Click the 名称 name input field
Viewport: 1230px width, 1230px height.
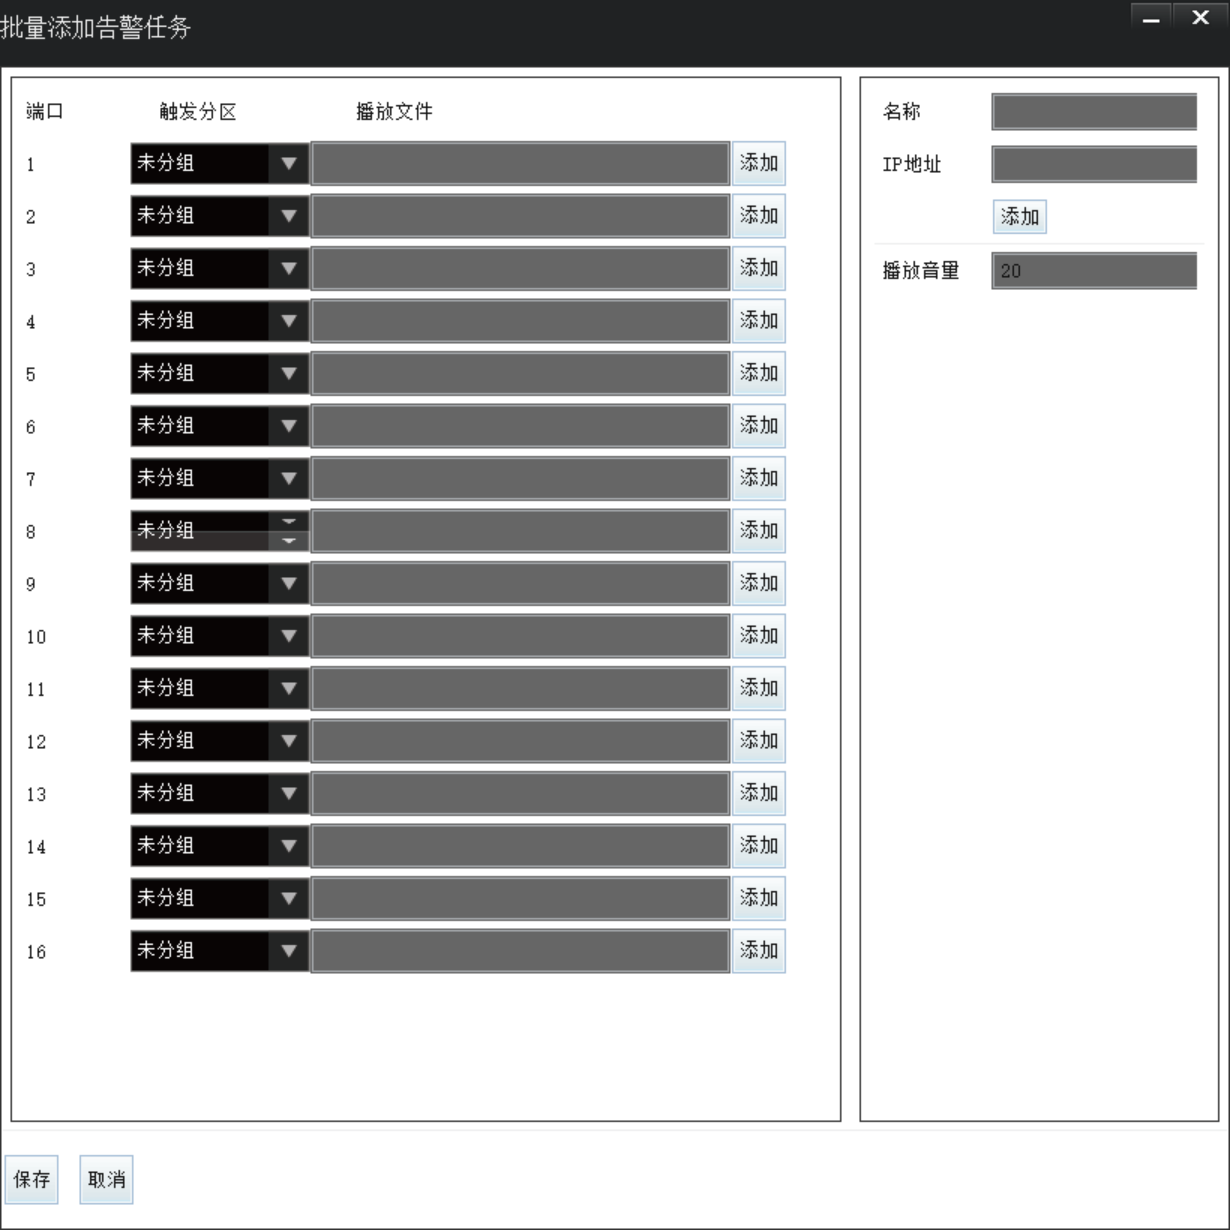(1093, 110)
